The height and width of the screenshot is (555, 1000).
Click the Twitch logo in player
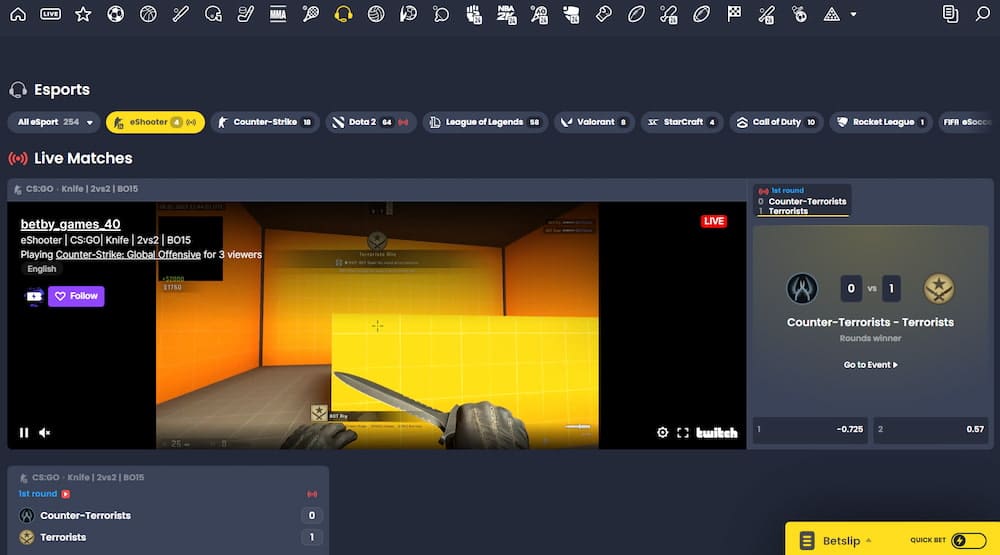(x=717, y=433)
